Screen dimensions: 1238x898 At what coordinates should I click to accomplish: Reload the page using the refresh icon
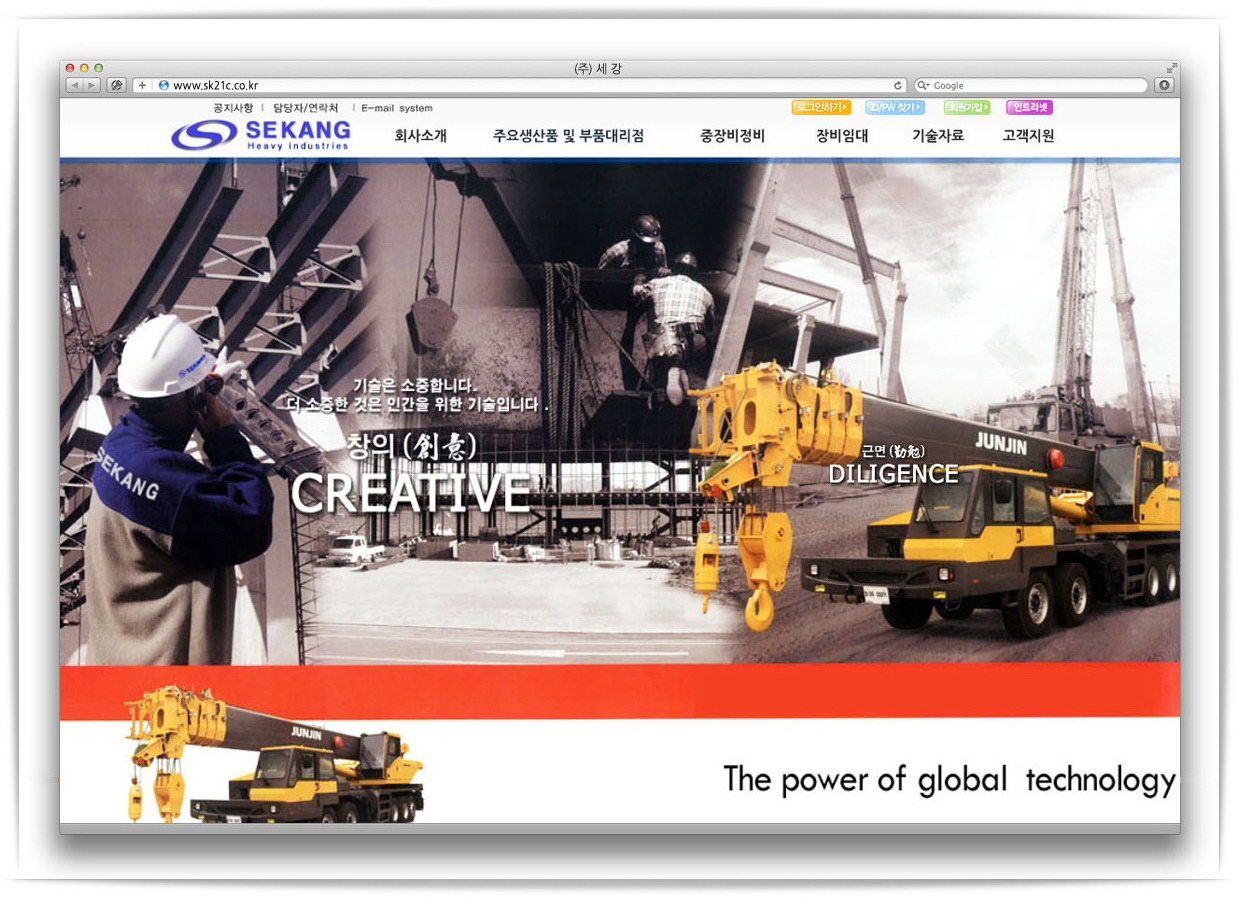[x=898, y=86]
